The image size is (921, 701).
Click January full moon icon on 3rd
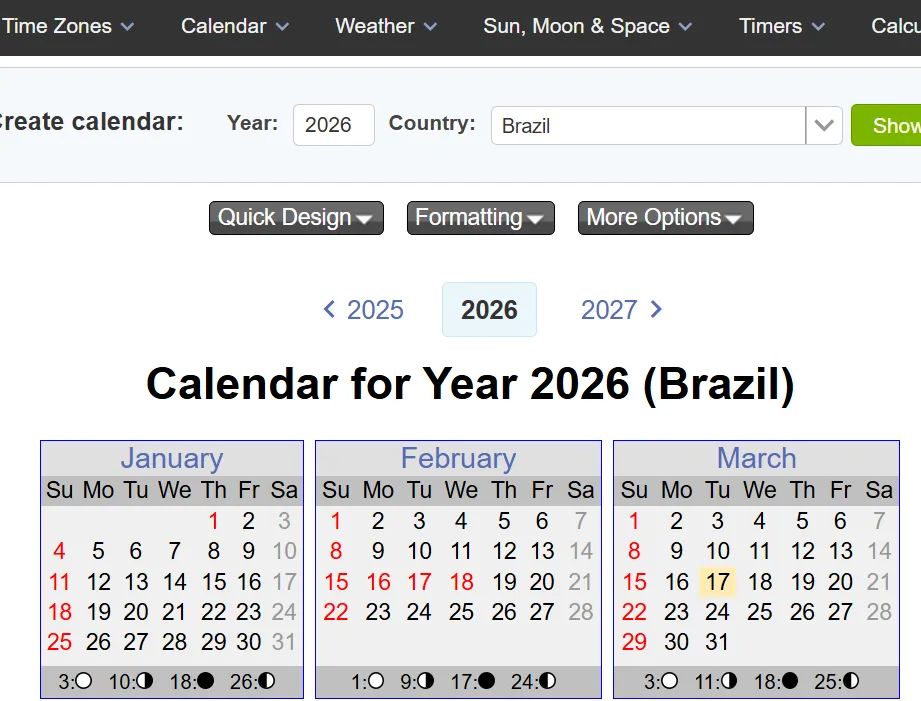(x=83, y=681)
